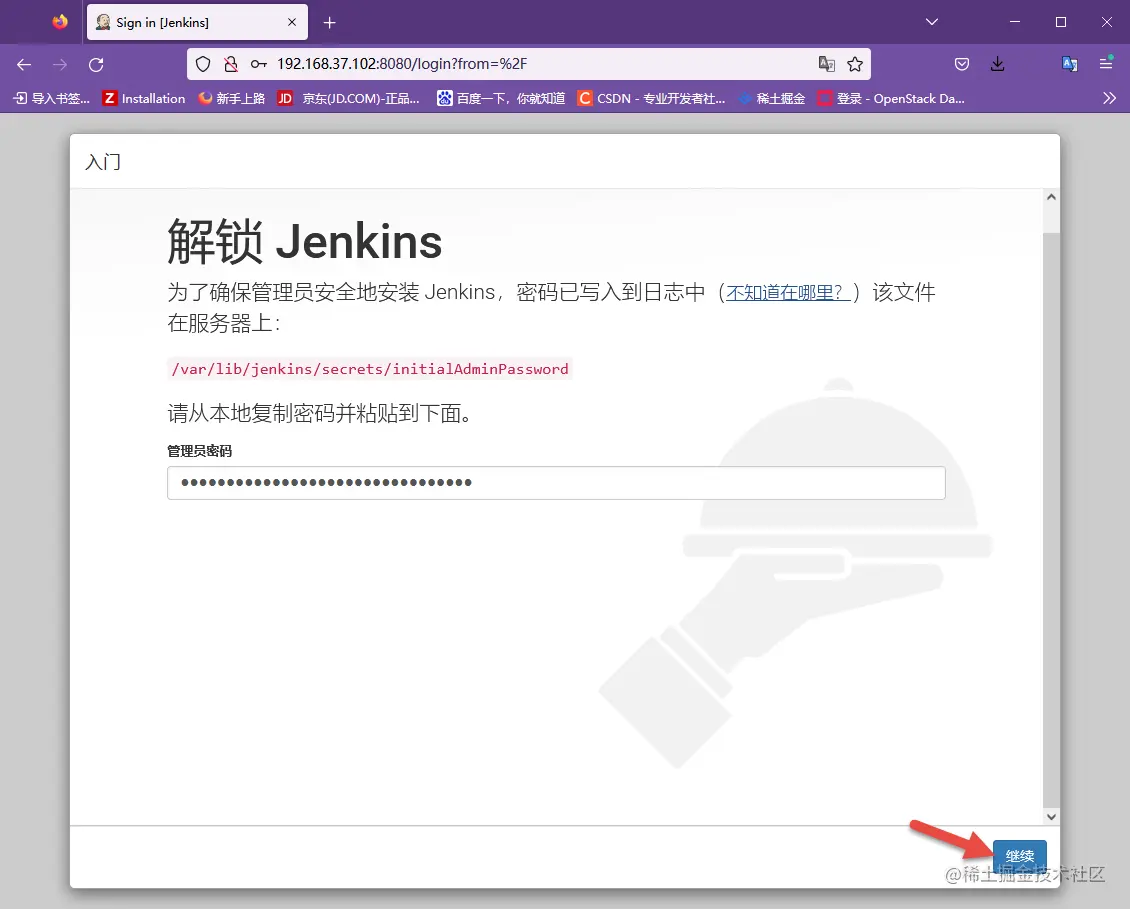Reload the Jenkins page
The width and height of the screenshot is (1130, 909).
pyautogui.click(x=96, y=64)
